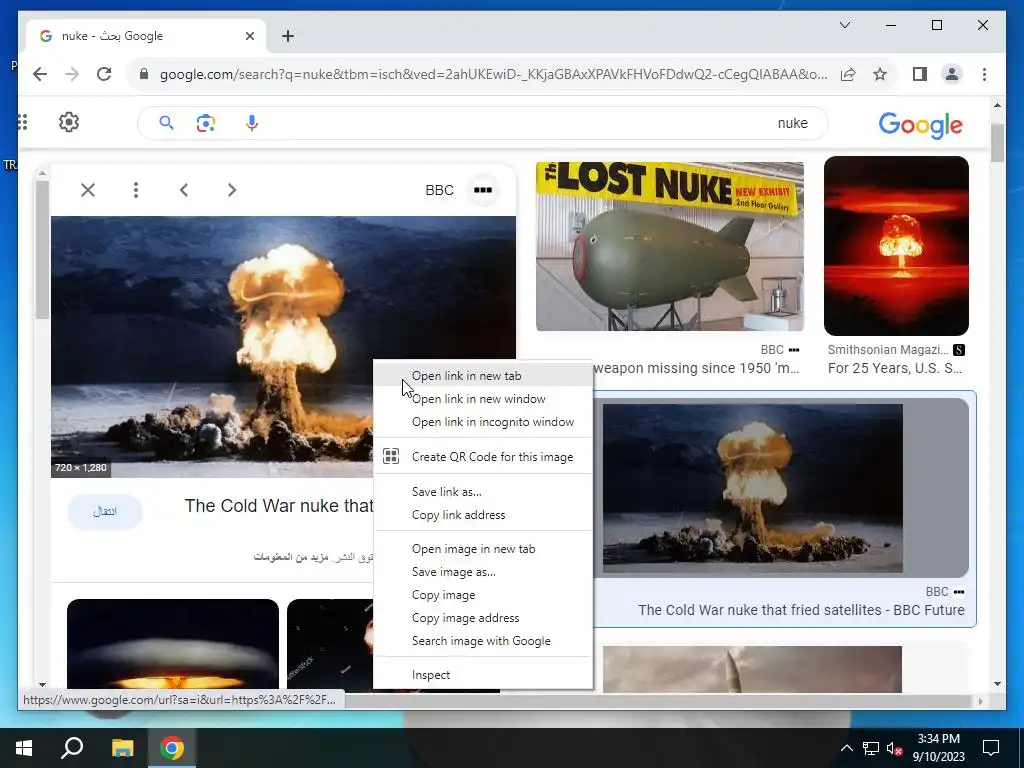The image size is (1024, 768).
Task: Select Copy image address
Action: [483, 618]
